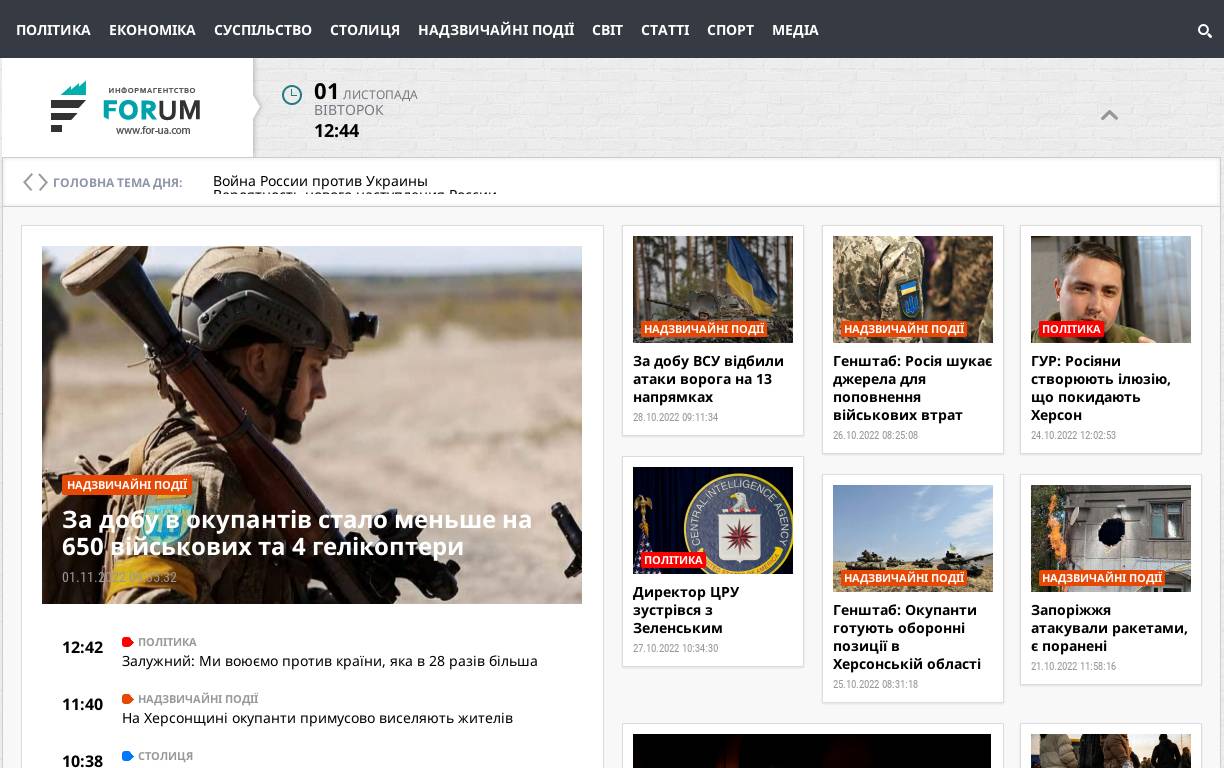Click the CIA emblem thumbnail
This screenshot has height=768, width=1224.
click(x=712, y=520)
